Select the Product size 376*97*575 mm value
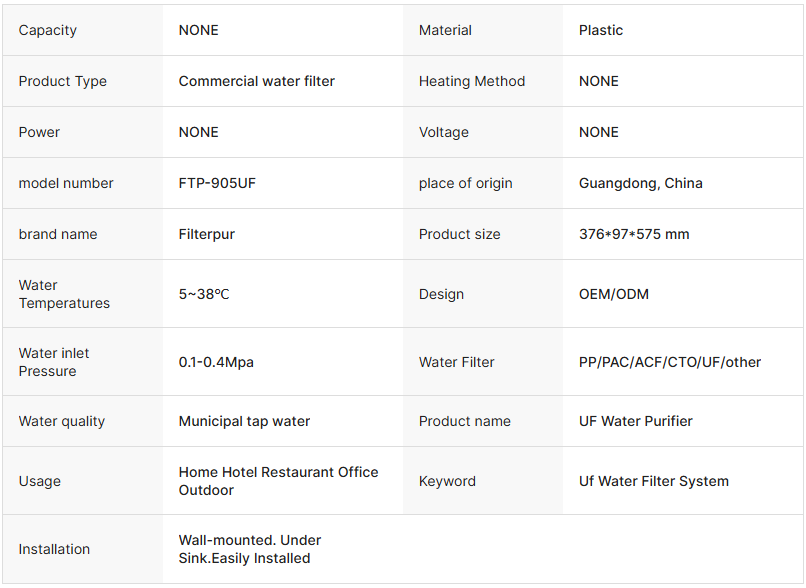Screen dimensions: 806x588 point(633,234)
